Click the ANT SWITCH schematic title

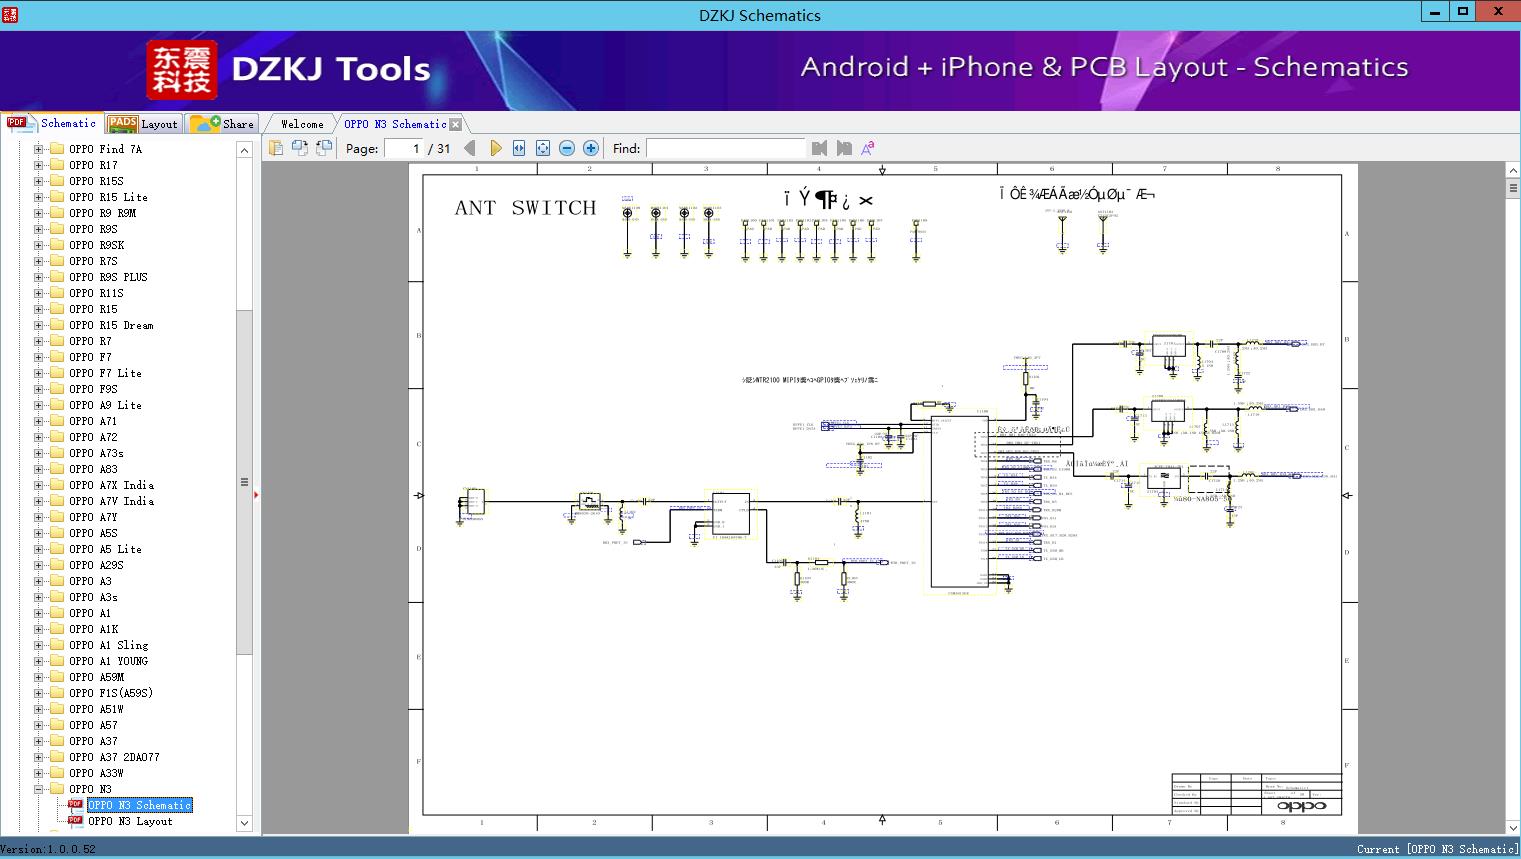[x=525, y=208]
